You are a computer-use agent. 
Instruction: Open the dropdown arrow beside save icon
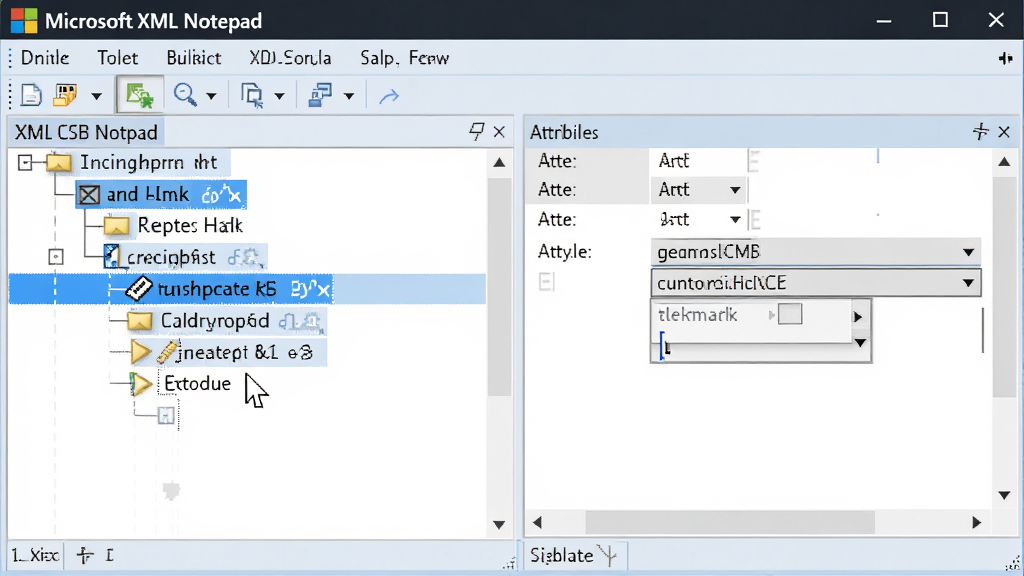click(x=97, y=97)
